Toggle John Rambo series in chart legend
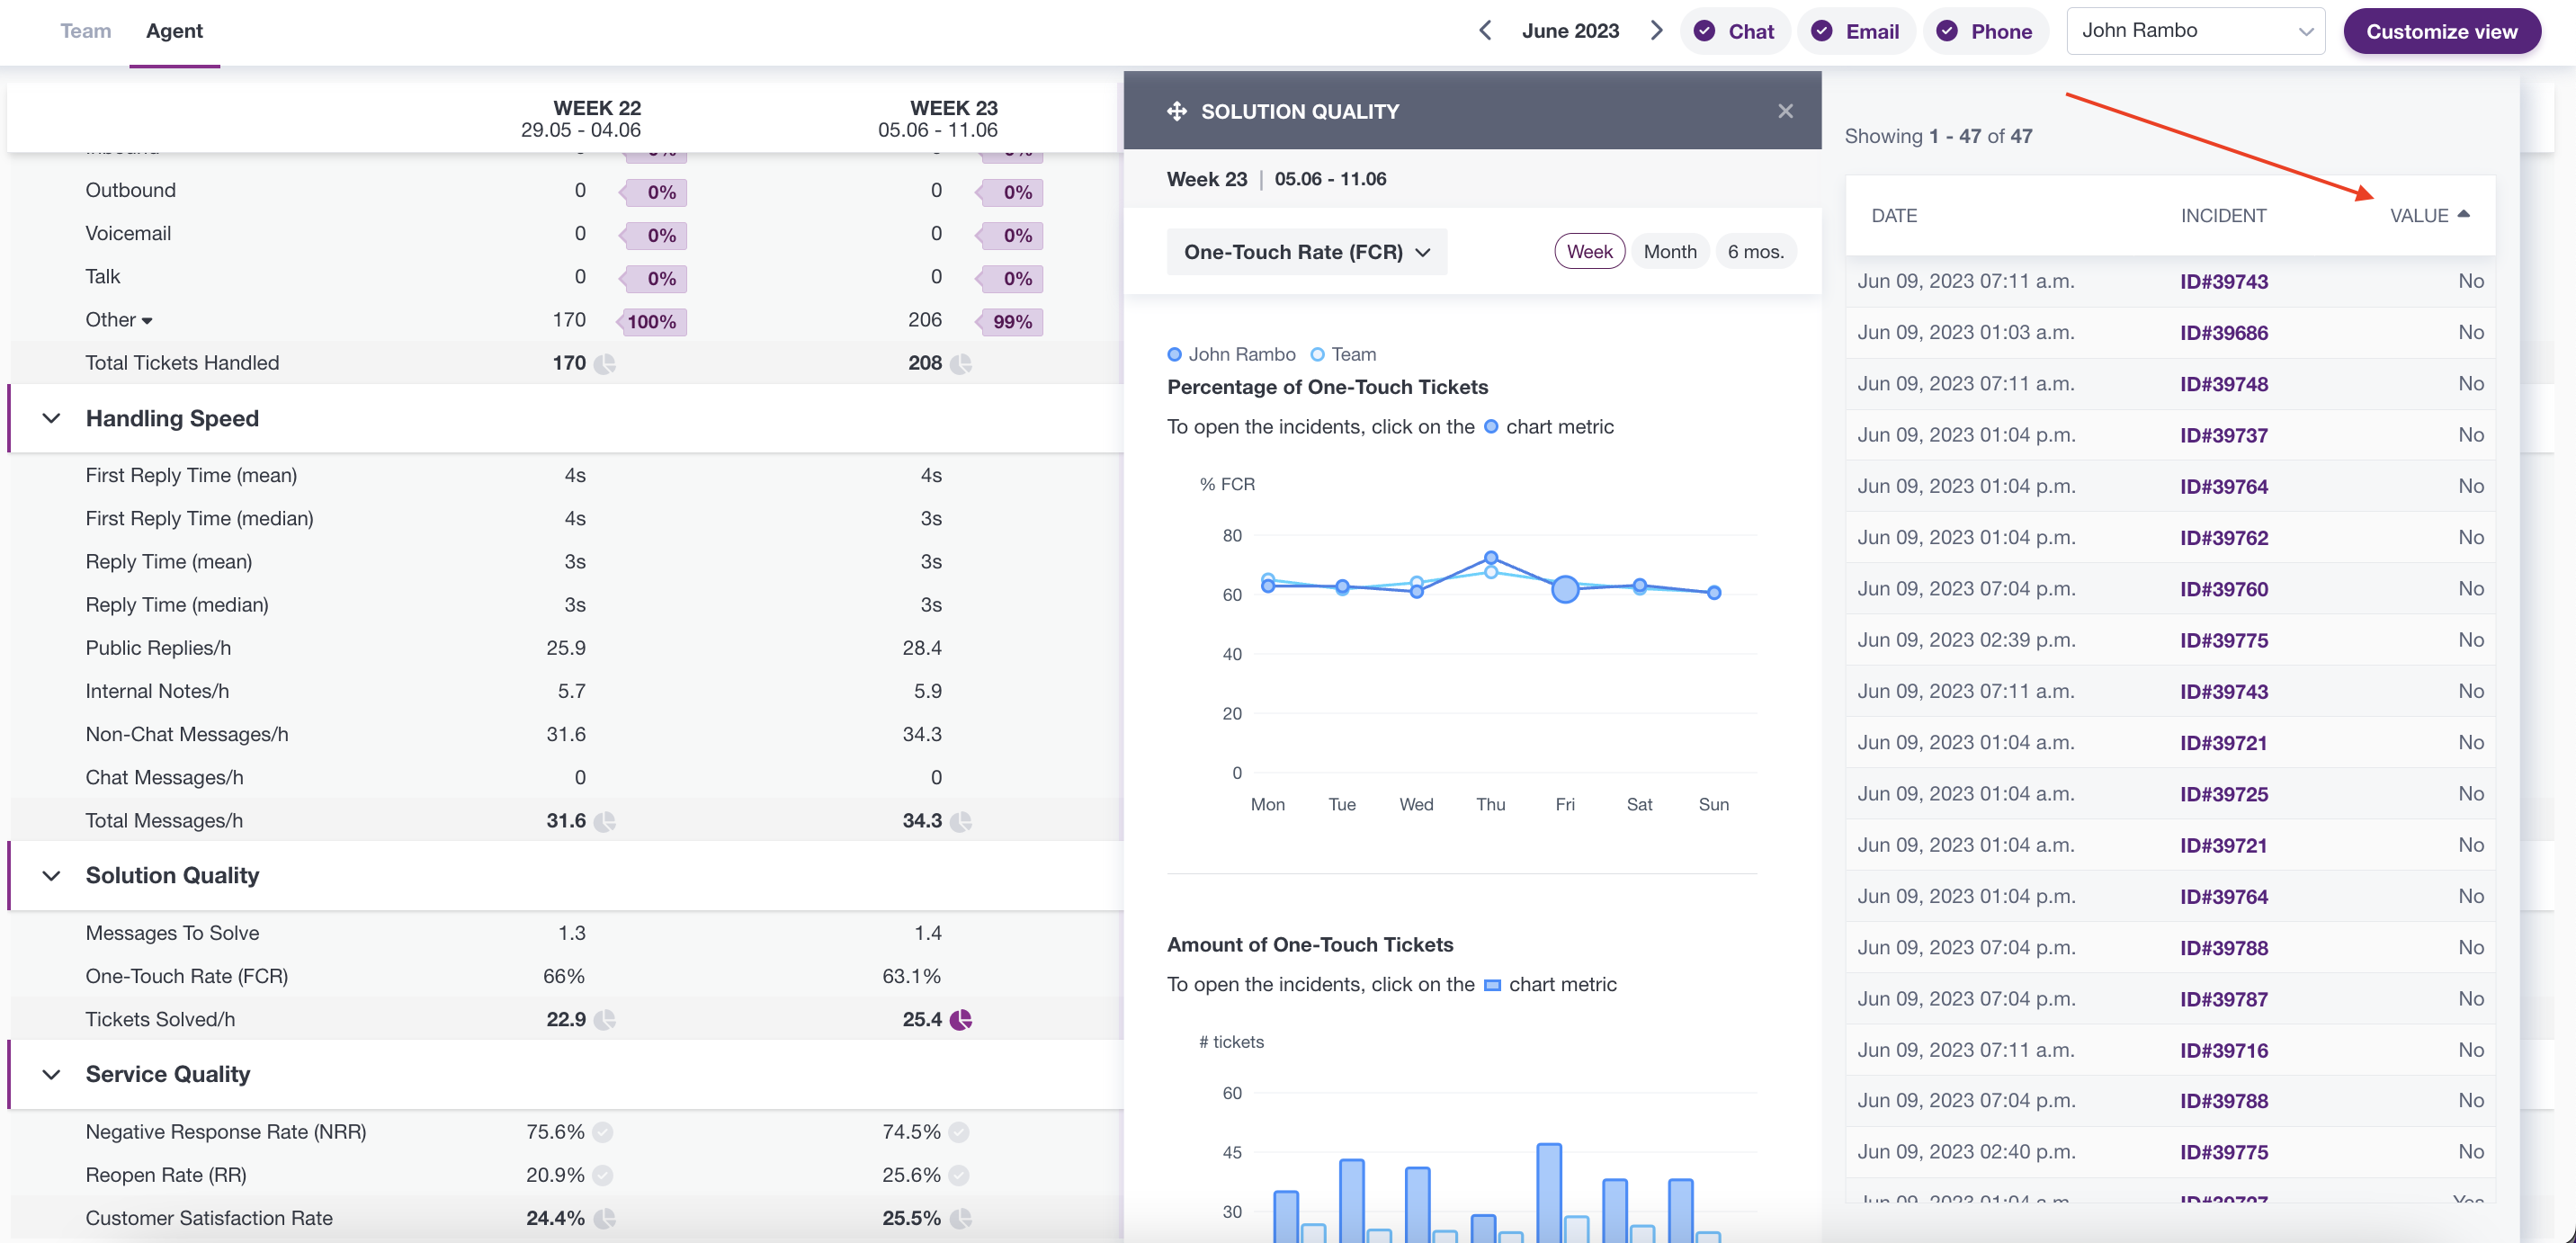Image resolution: width=2576 pixels, height=1243 pixels. 1231,354
